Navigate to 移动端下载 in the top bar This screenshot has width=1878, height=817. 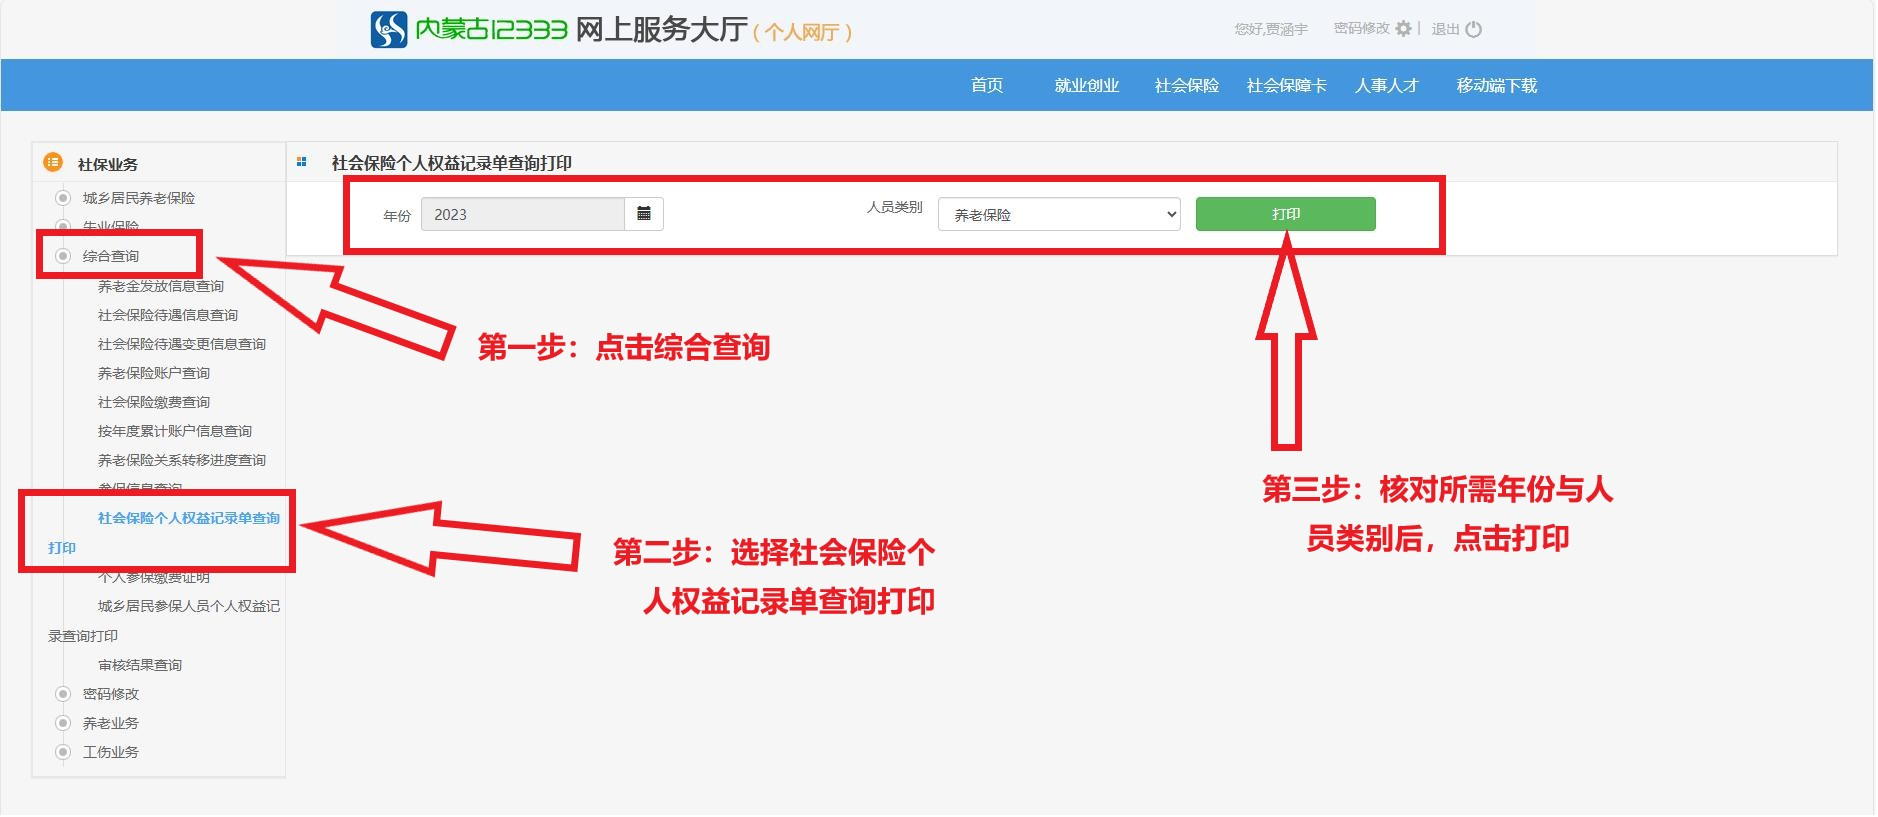coord(1496,86)
